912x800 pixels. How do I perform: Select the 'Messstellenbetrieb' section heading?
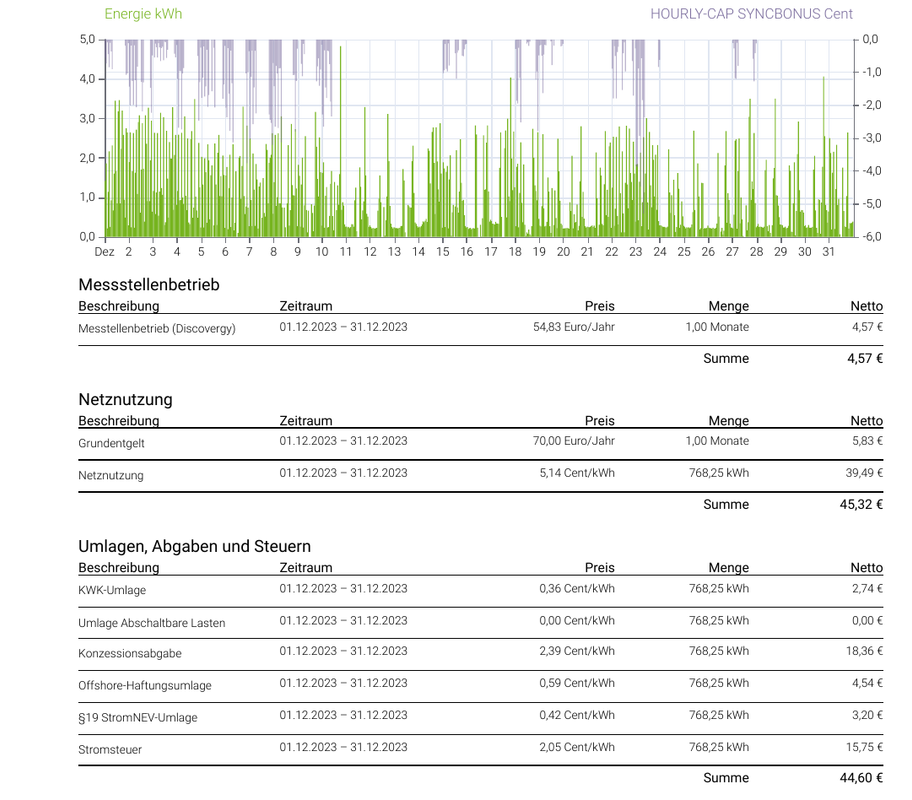(x=149, y=285)
